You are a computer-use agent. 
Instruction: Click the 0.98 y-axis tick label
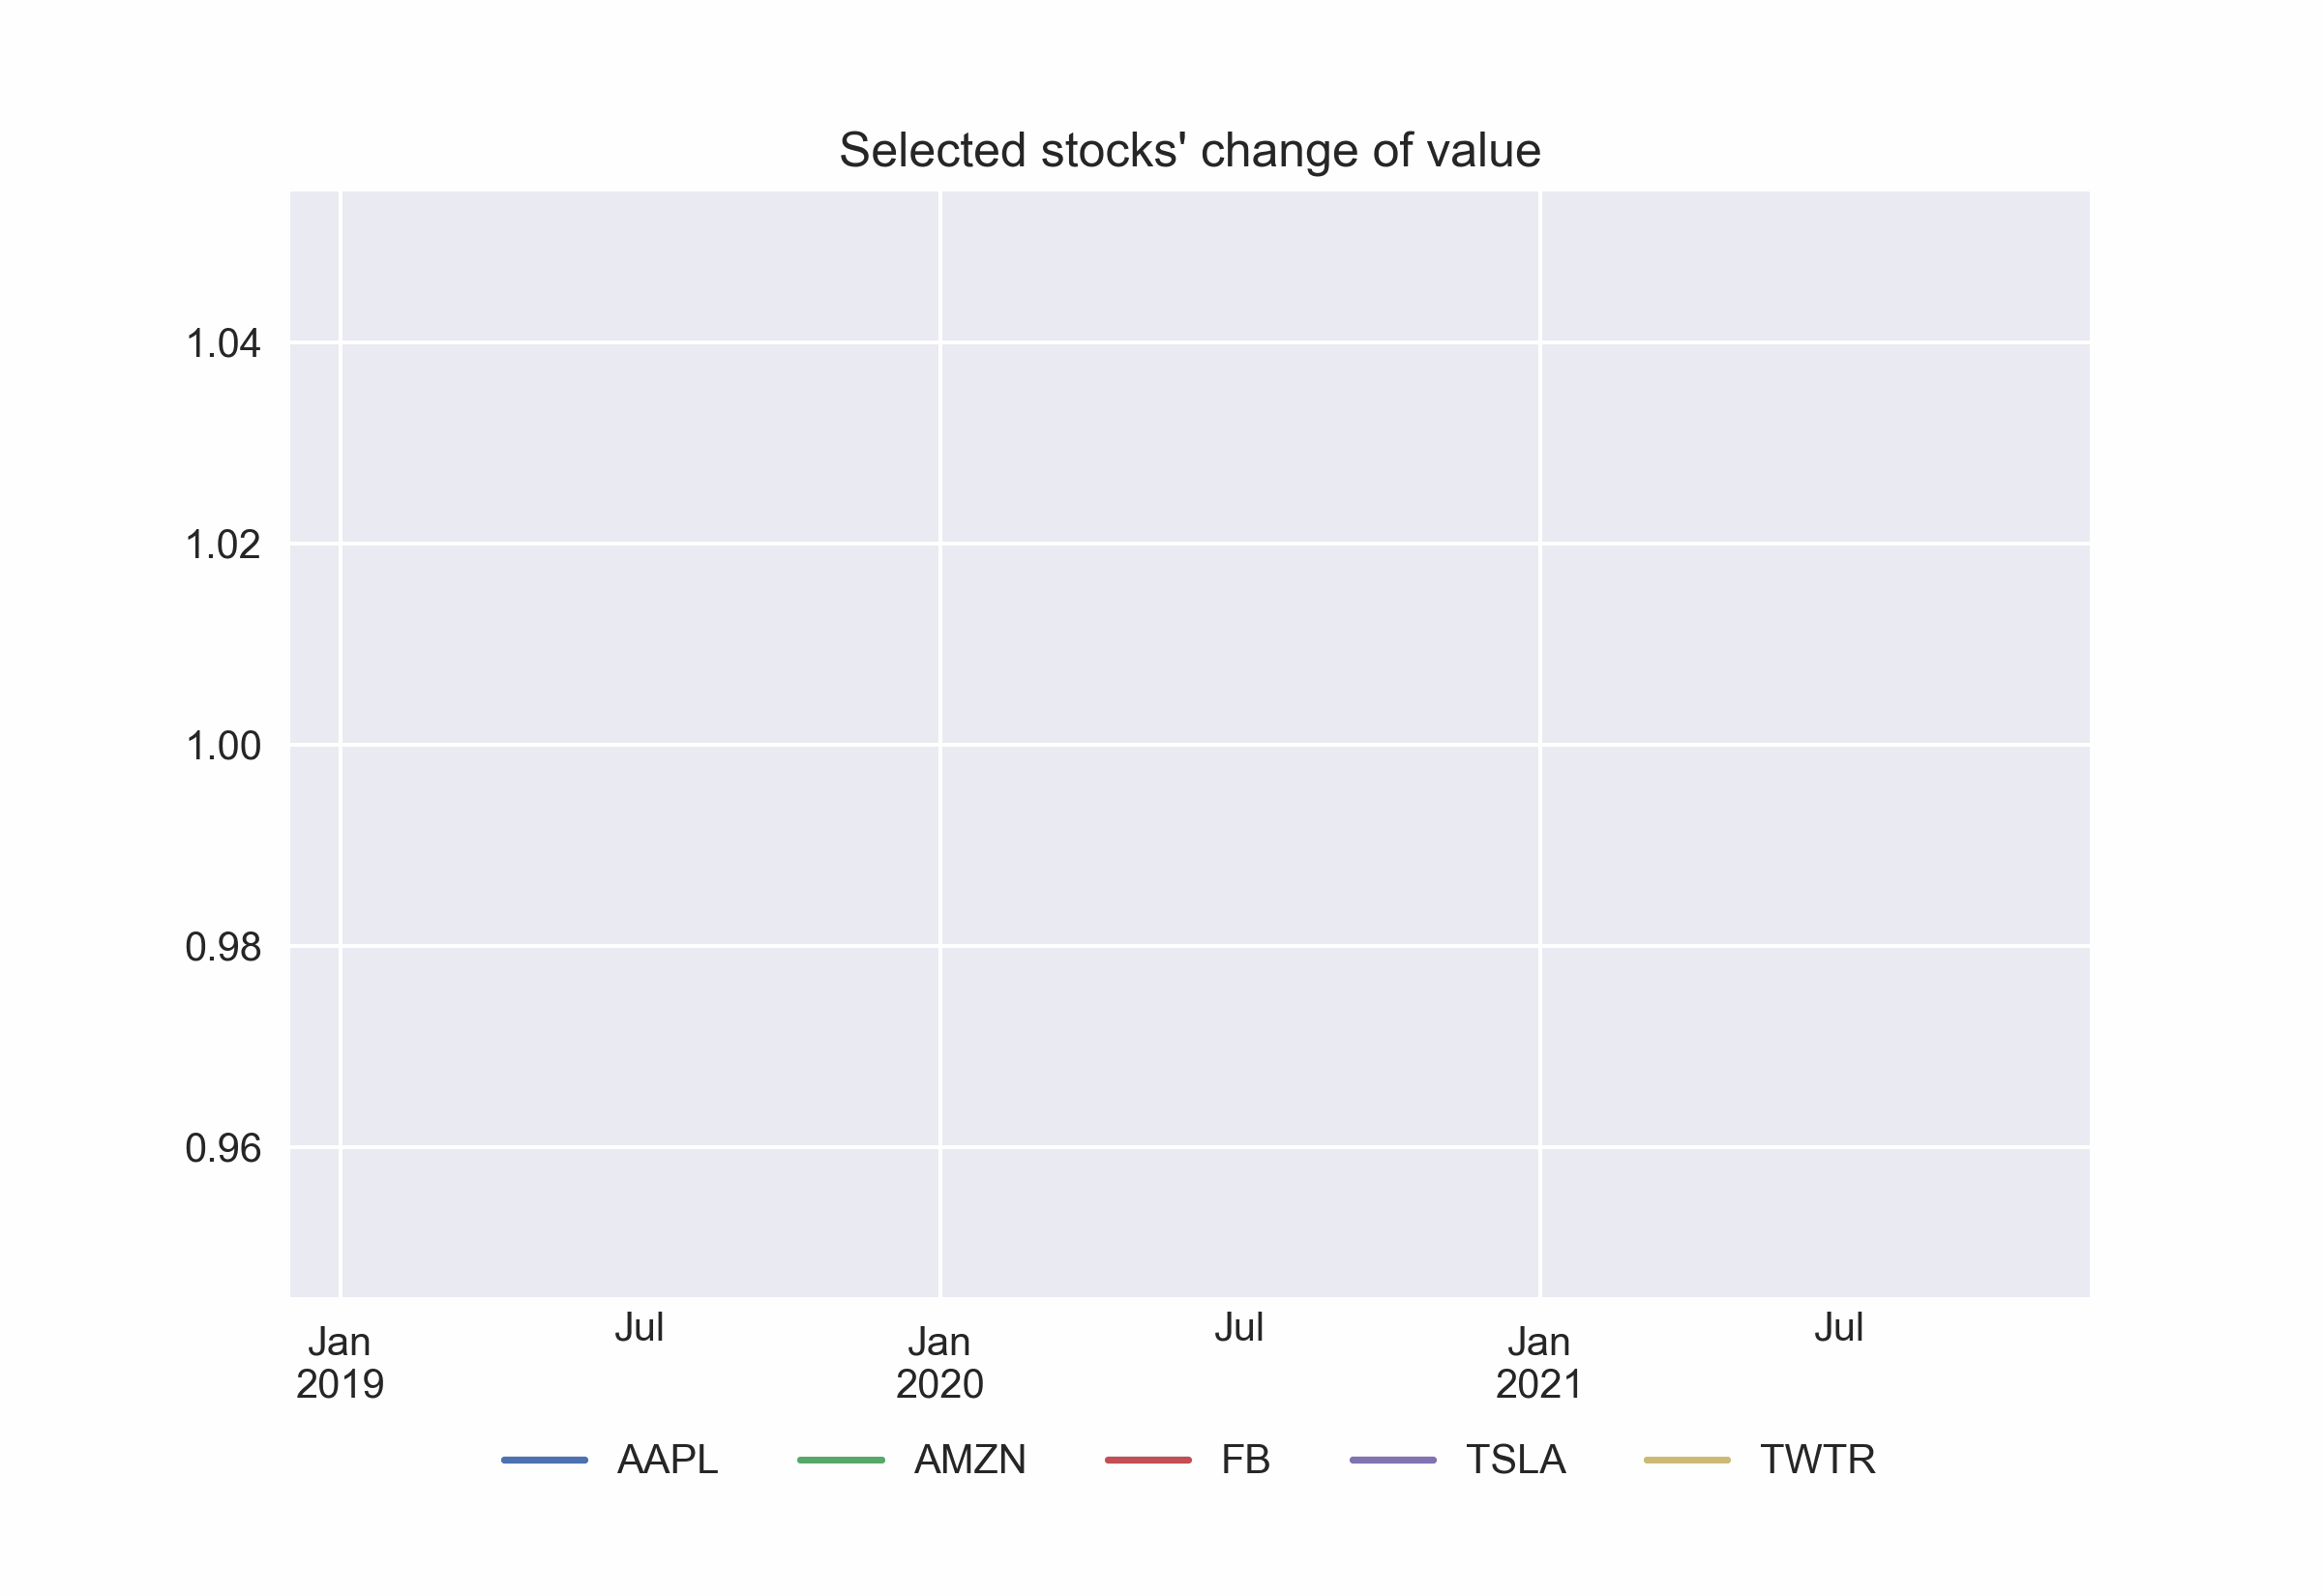pyautogui.click(x=223, y=947)
